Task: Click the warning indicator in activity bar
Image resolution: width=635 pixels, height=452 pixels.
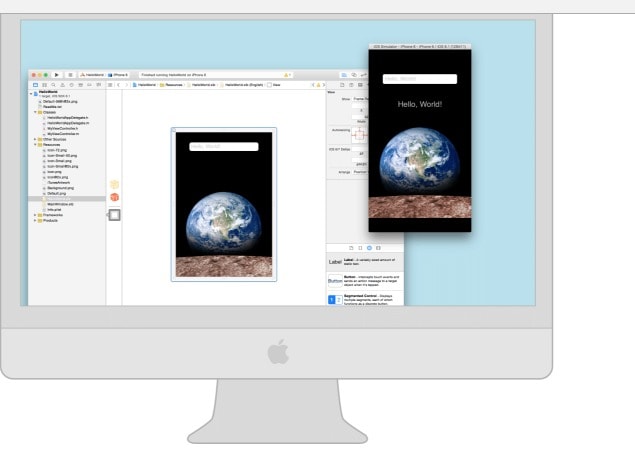Action: [287, 75]
